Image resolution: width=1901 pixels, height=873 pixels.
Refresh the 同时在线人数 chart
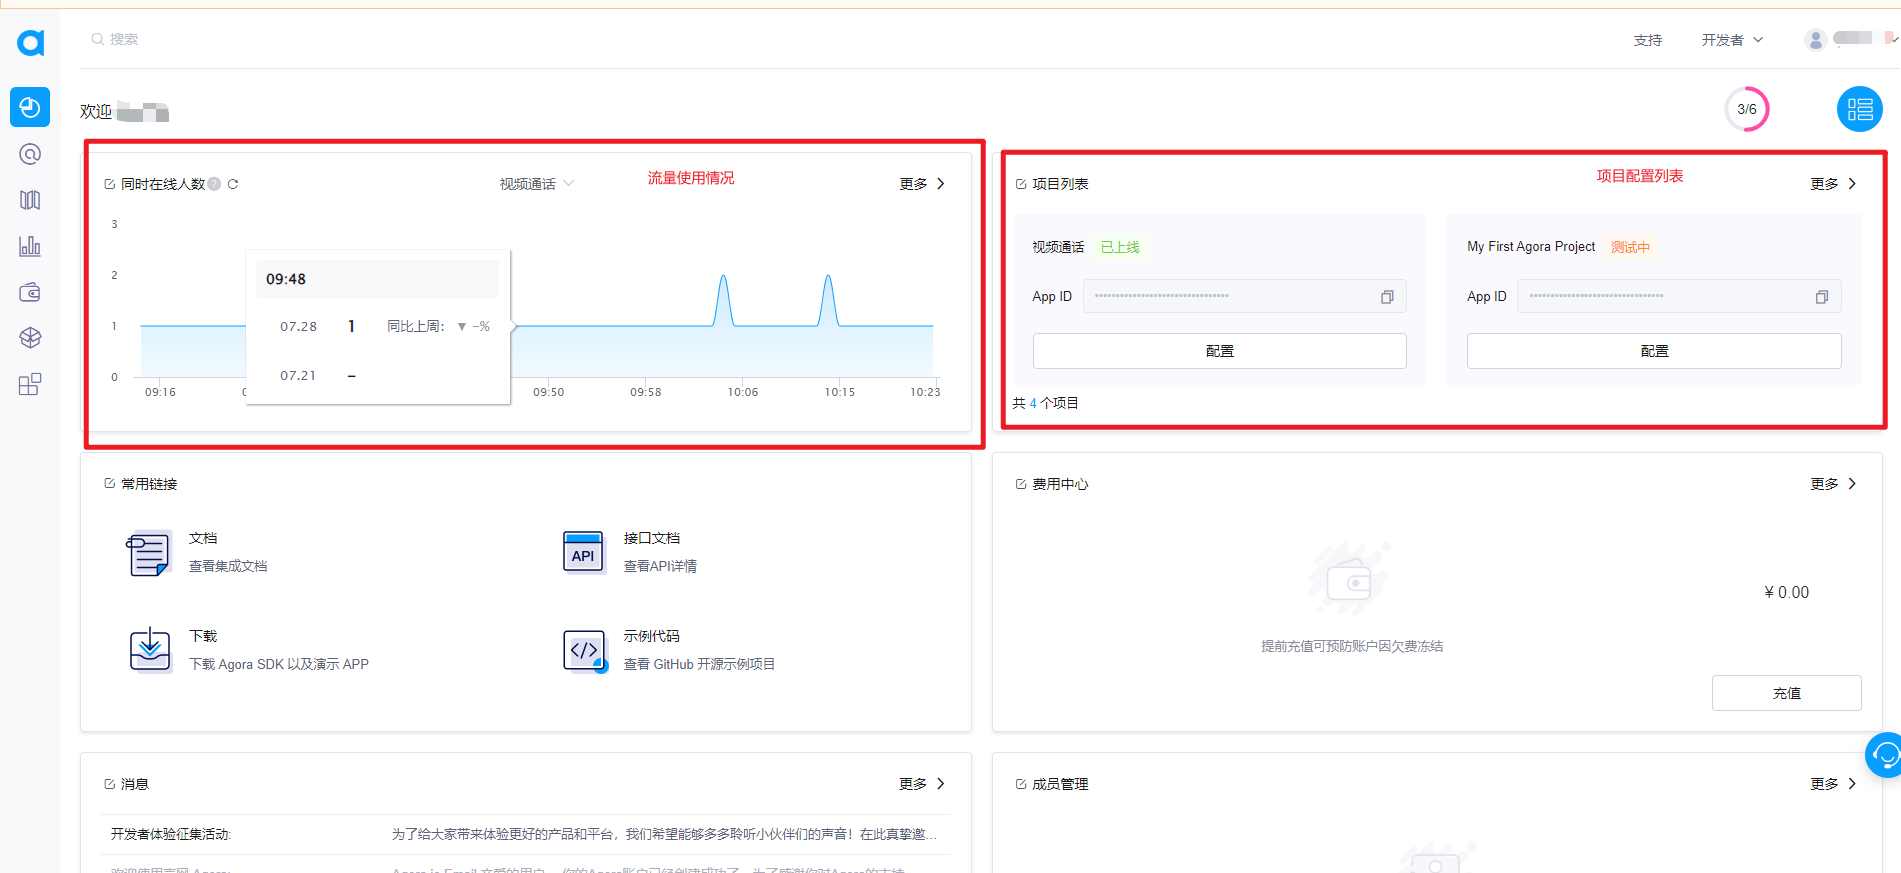(233, 184)
